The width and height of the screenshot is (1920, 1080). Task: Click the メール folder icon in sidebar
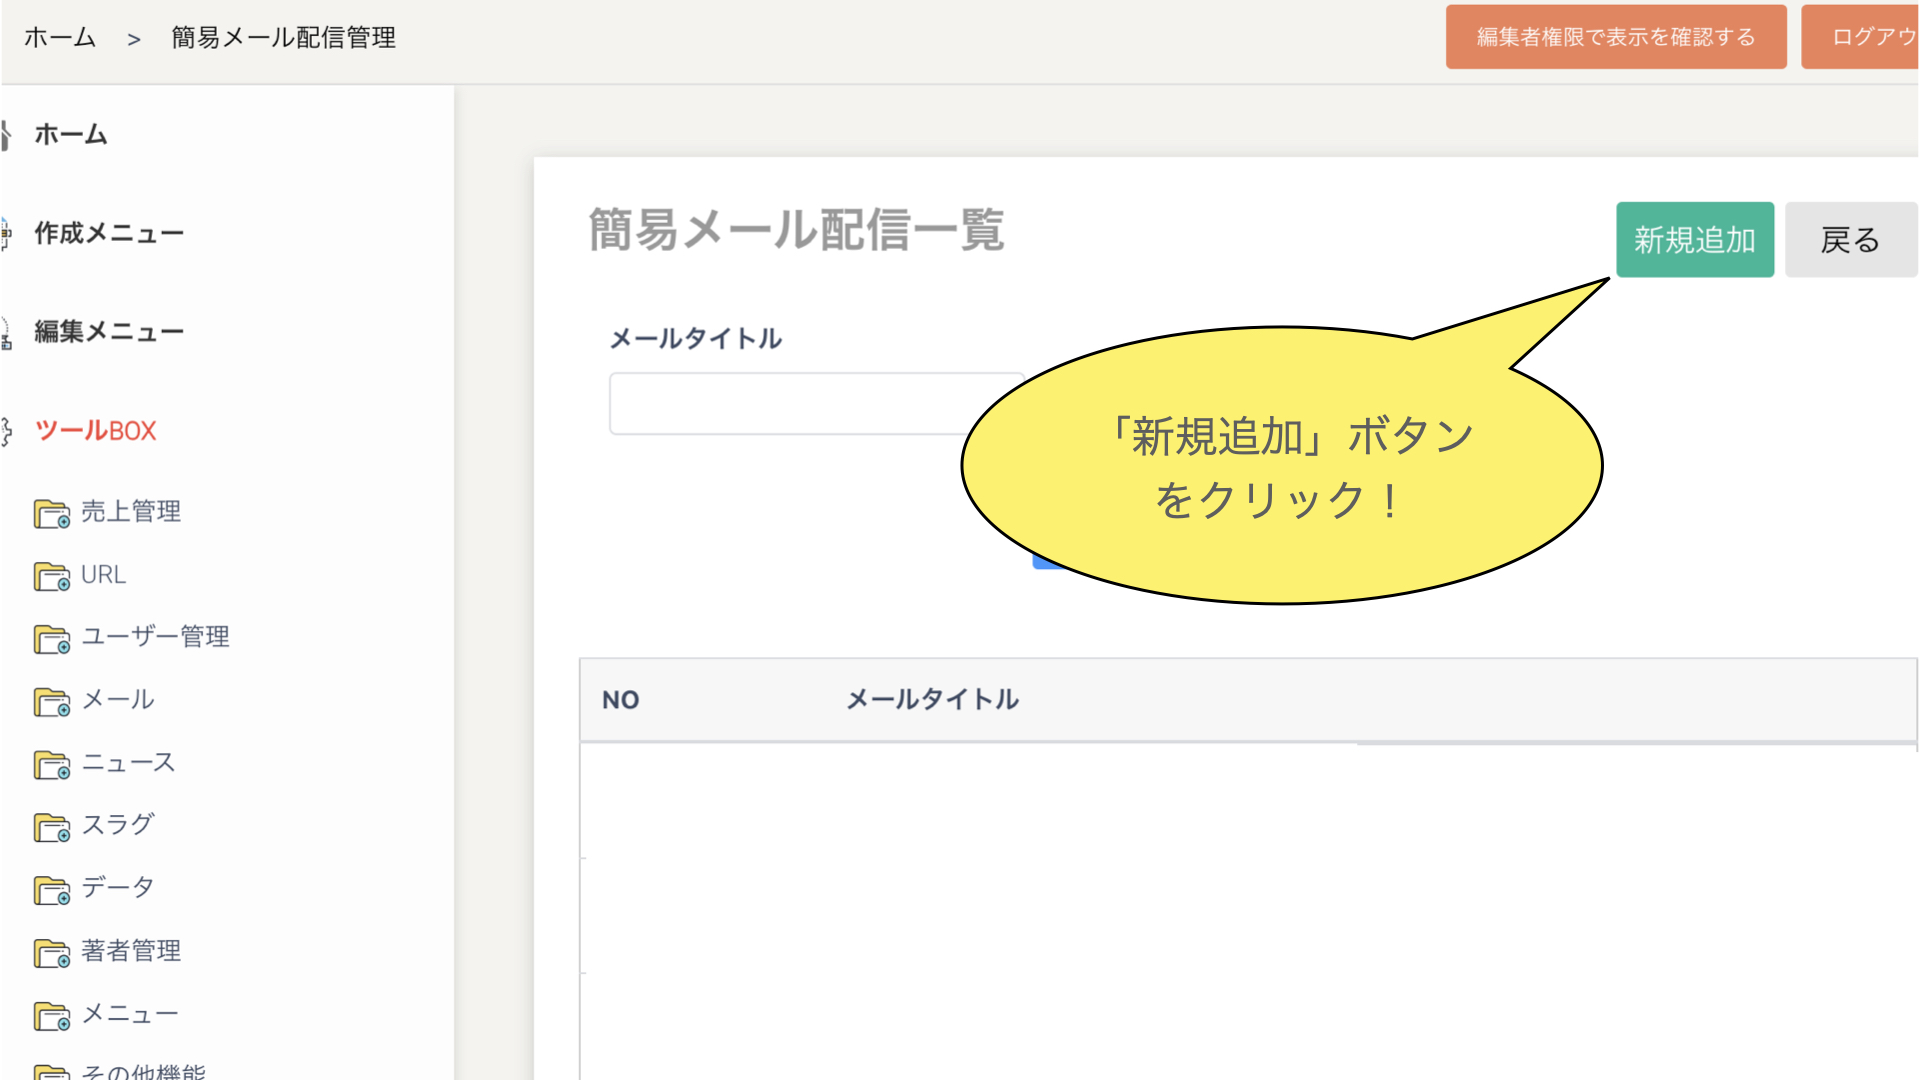tap(51, 702)
